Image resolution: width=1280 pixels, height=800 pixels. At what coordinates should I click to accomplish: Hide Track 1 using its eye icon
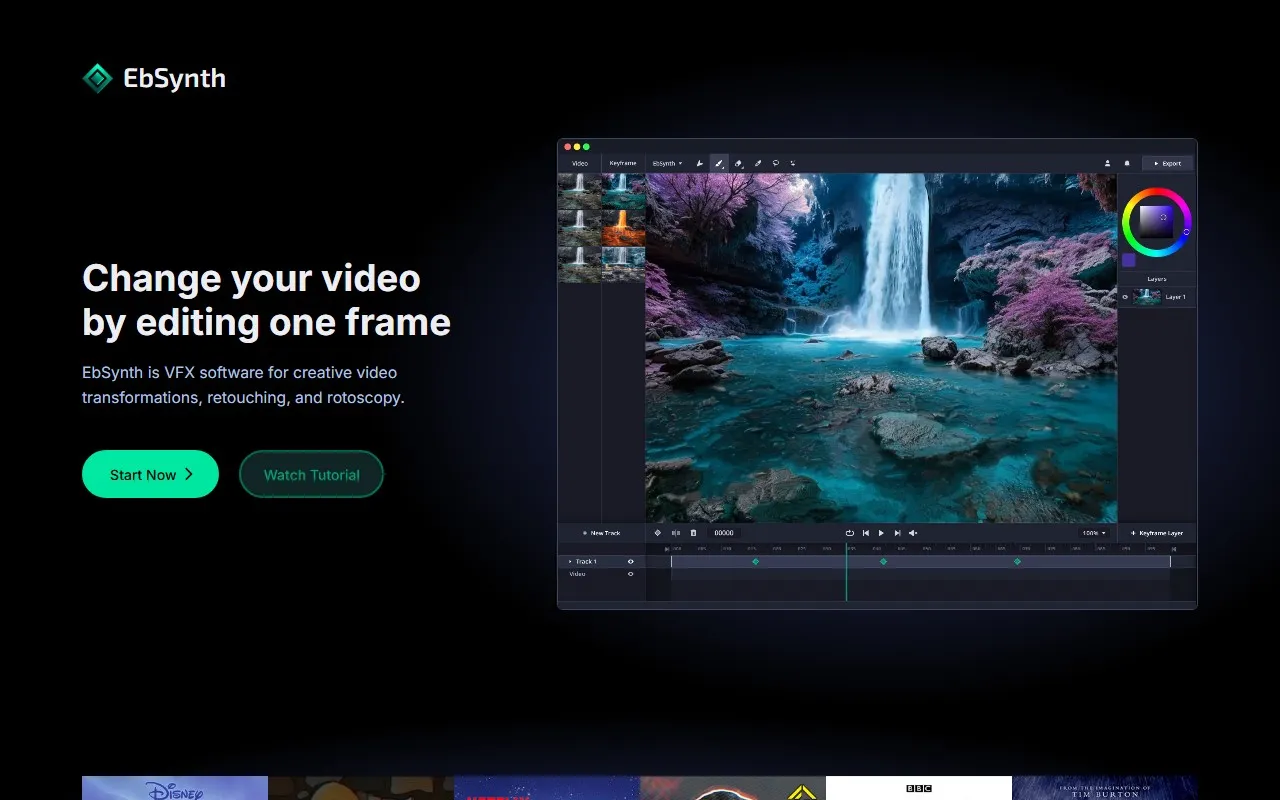(630, 562)
